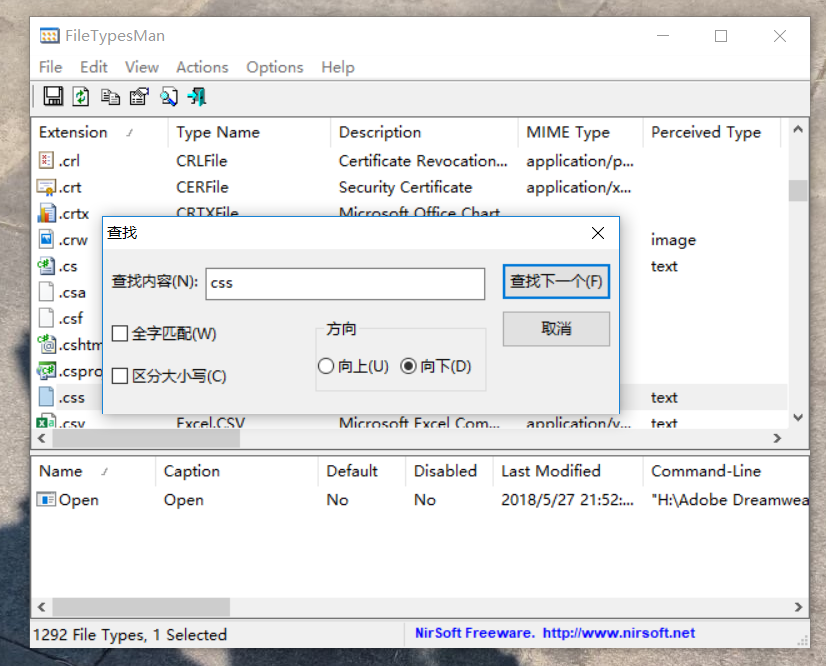Image resolution: width=826 pixels, height=666 pixels.
Task: Click the 查找下一个(F) button
Action: [556, 281]
